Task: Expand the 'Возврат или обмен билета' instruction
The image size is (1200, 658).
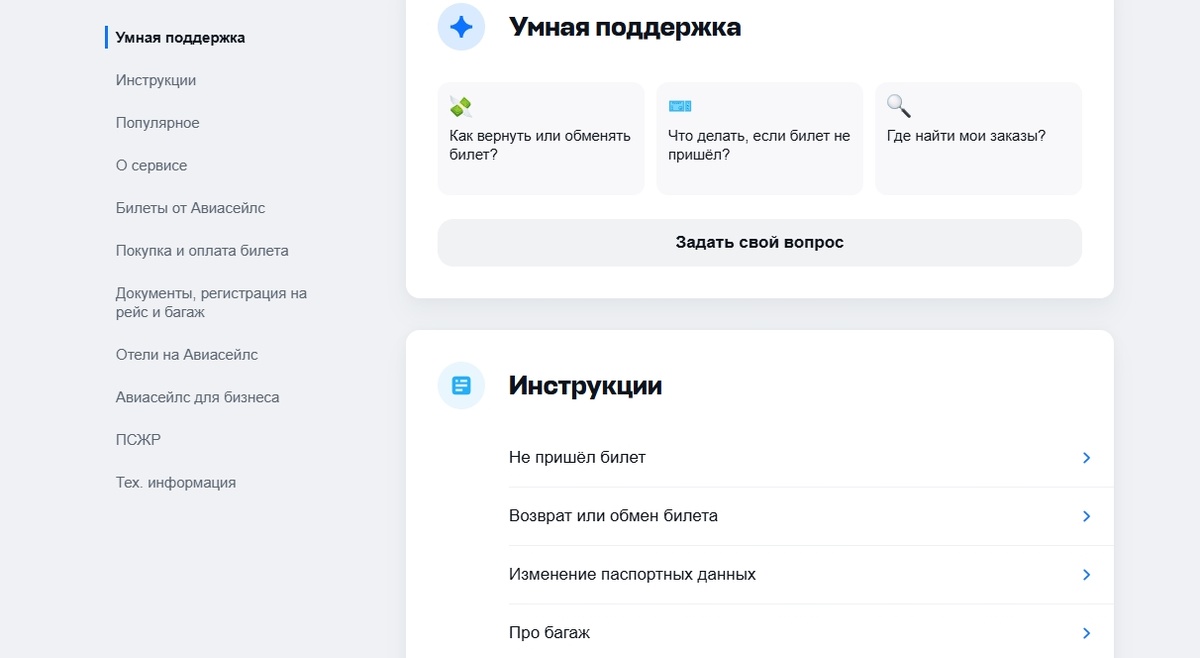Action: click(800, 516)
